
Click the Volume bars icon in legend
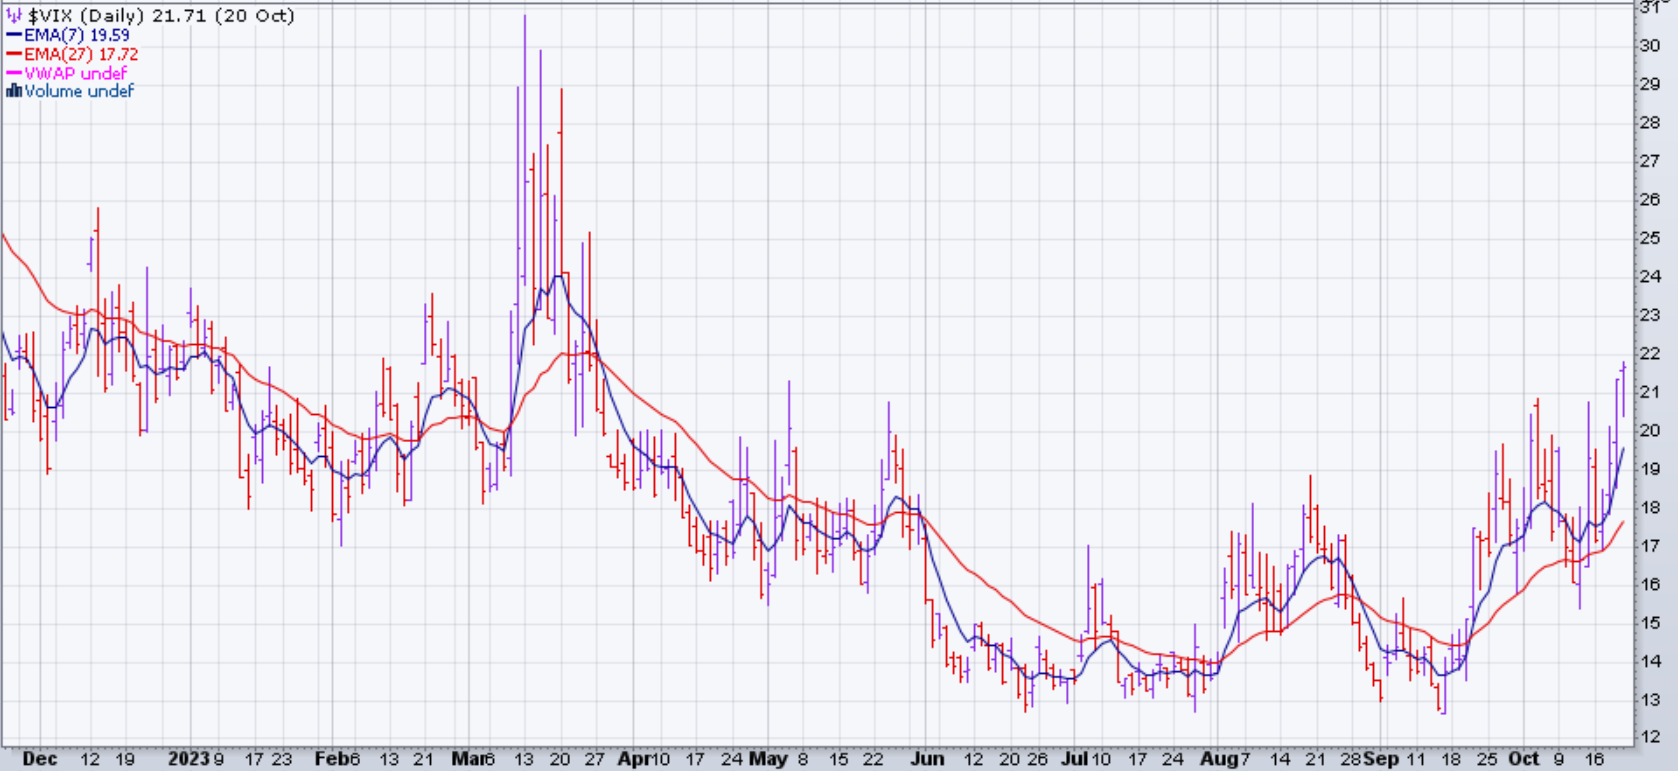point(14,91)
